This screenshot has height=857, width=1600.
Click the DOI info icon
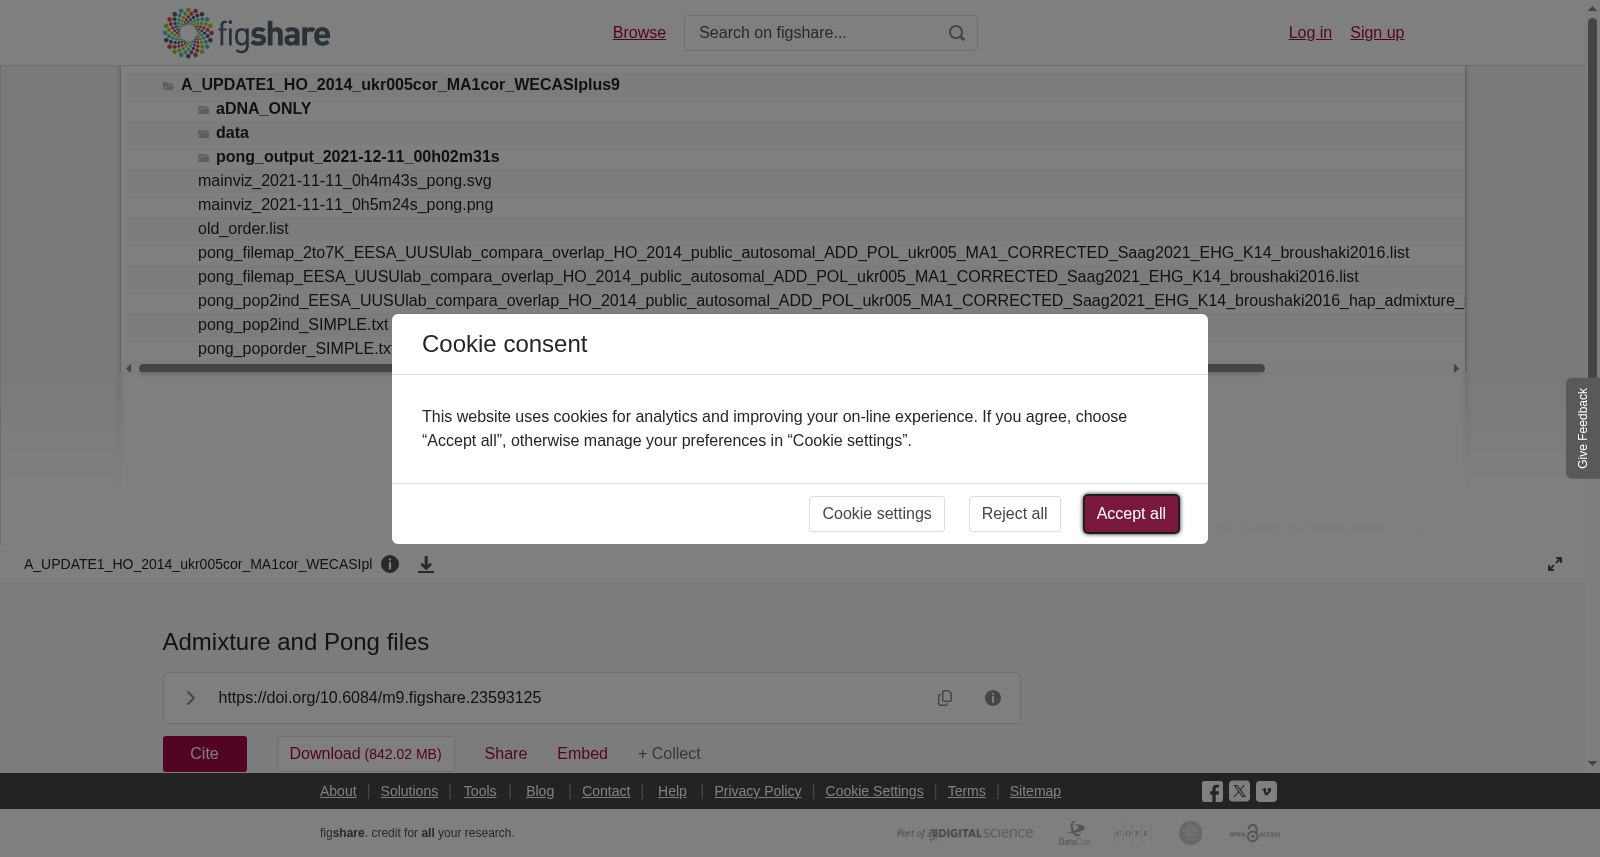[993, 698]
